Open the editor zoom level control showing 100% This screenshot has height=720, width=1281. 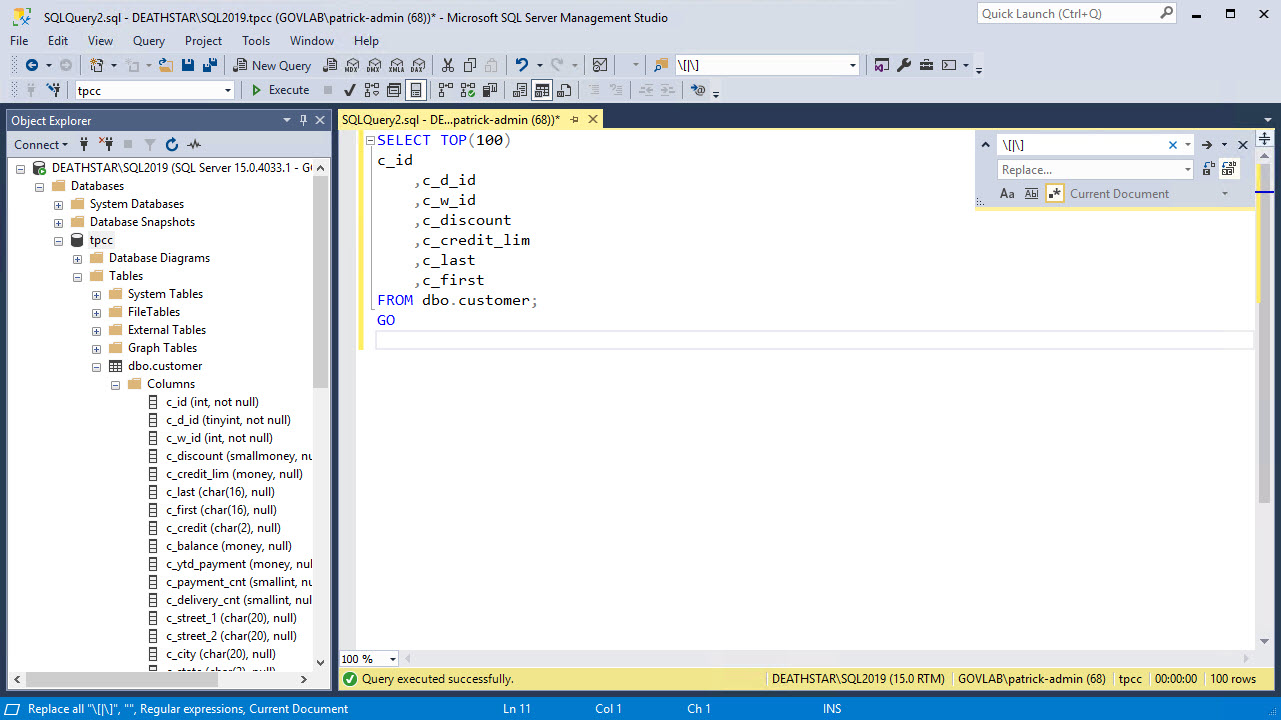click(367, 658)
